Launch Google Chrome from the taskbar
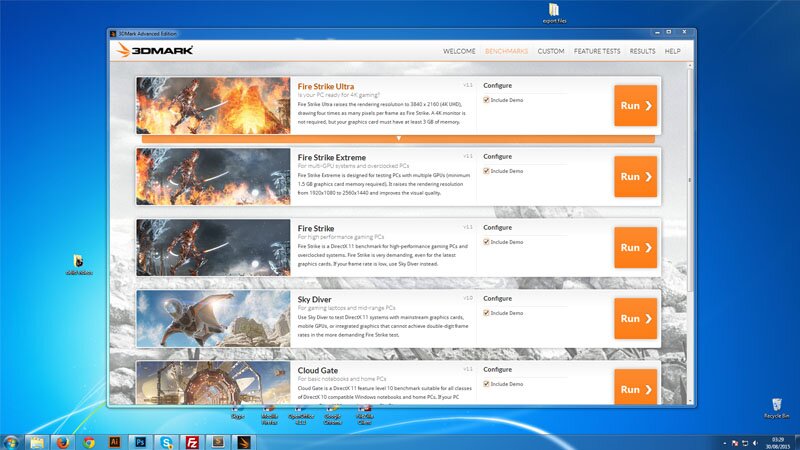The image size is (800, 450). [x=89, y=442]
